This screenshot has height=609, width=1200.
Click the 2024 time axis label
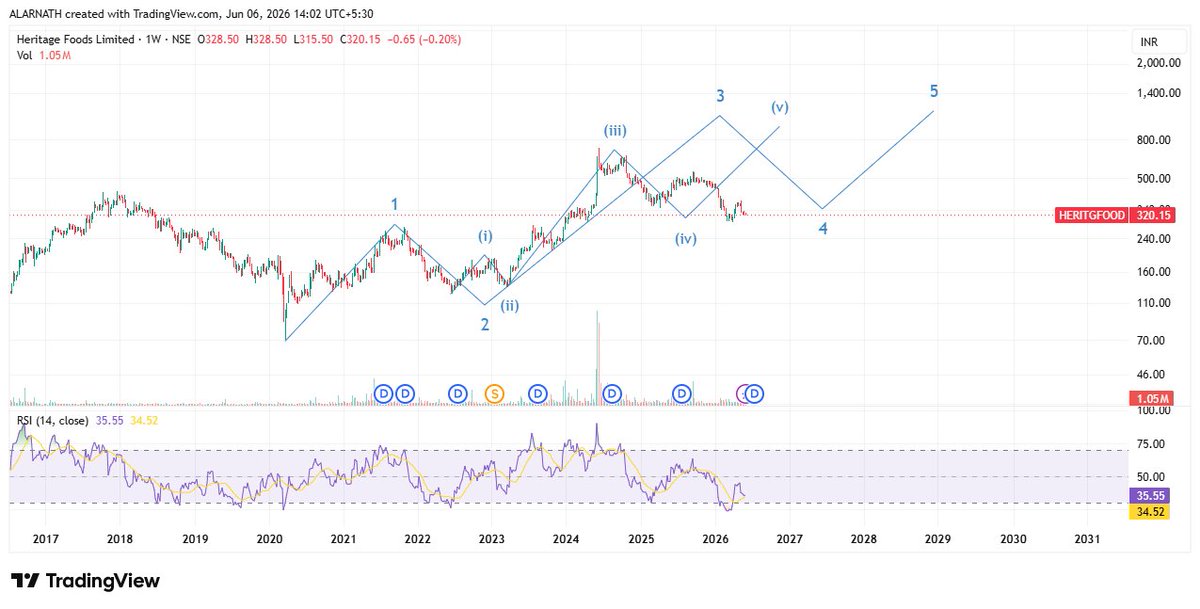click(566, 539)
